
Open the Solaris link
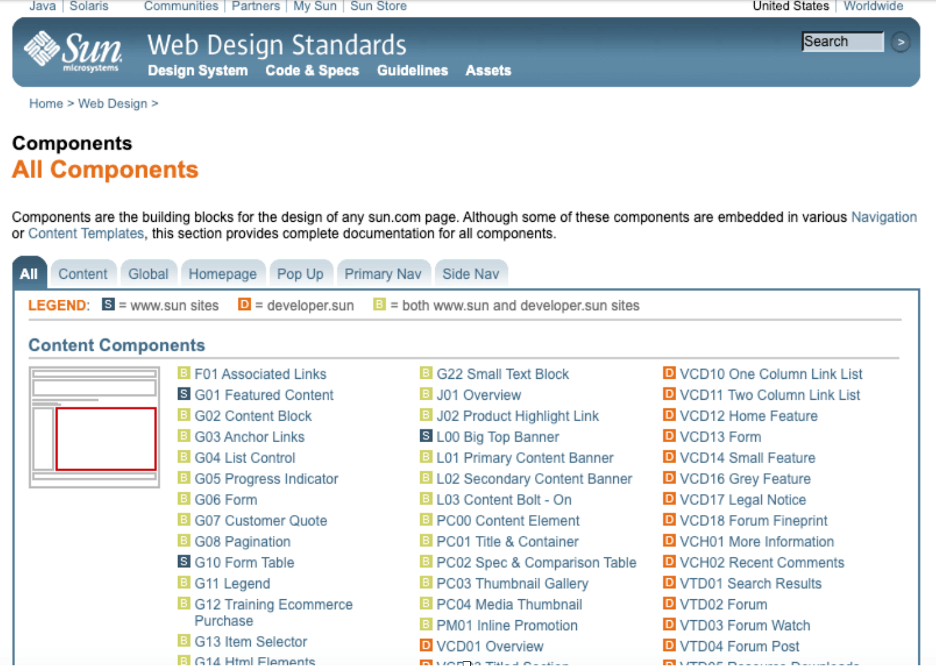89,6
